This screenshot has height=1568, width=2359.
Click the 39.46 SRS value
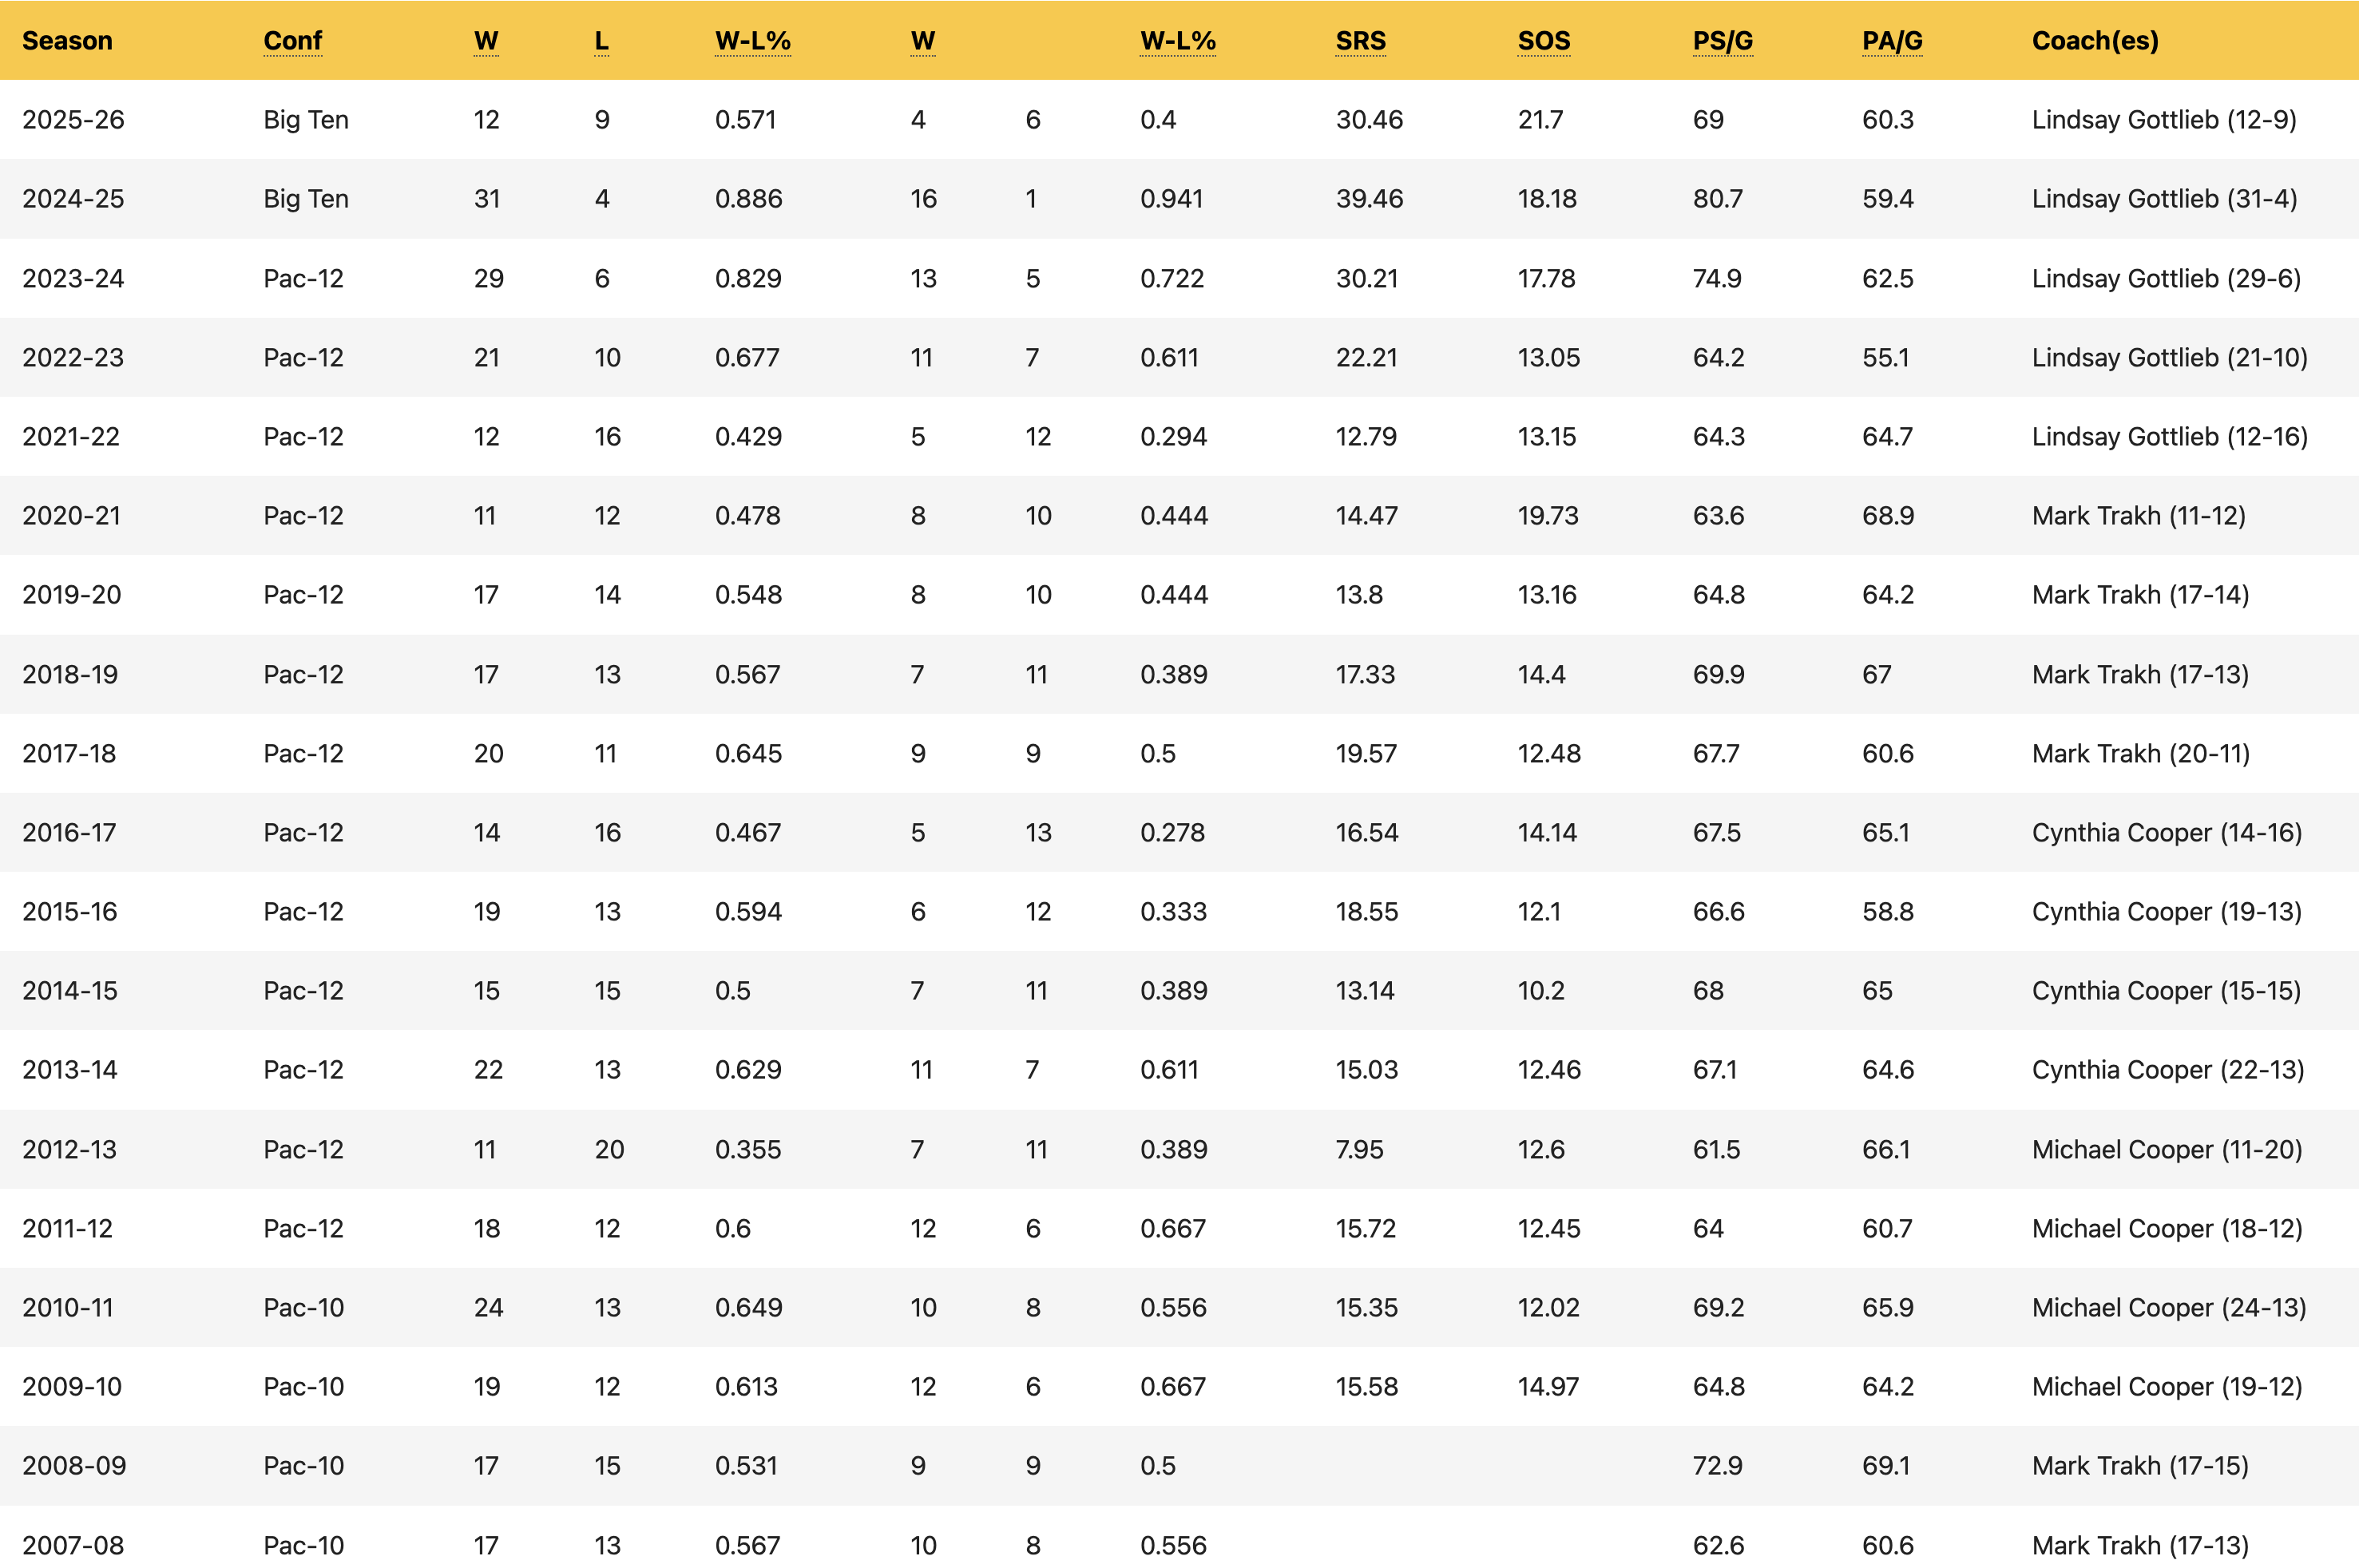[x=1369, y=199]
